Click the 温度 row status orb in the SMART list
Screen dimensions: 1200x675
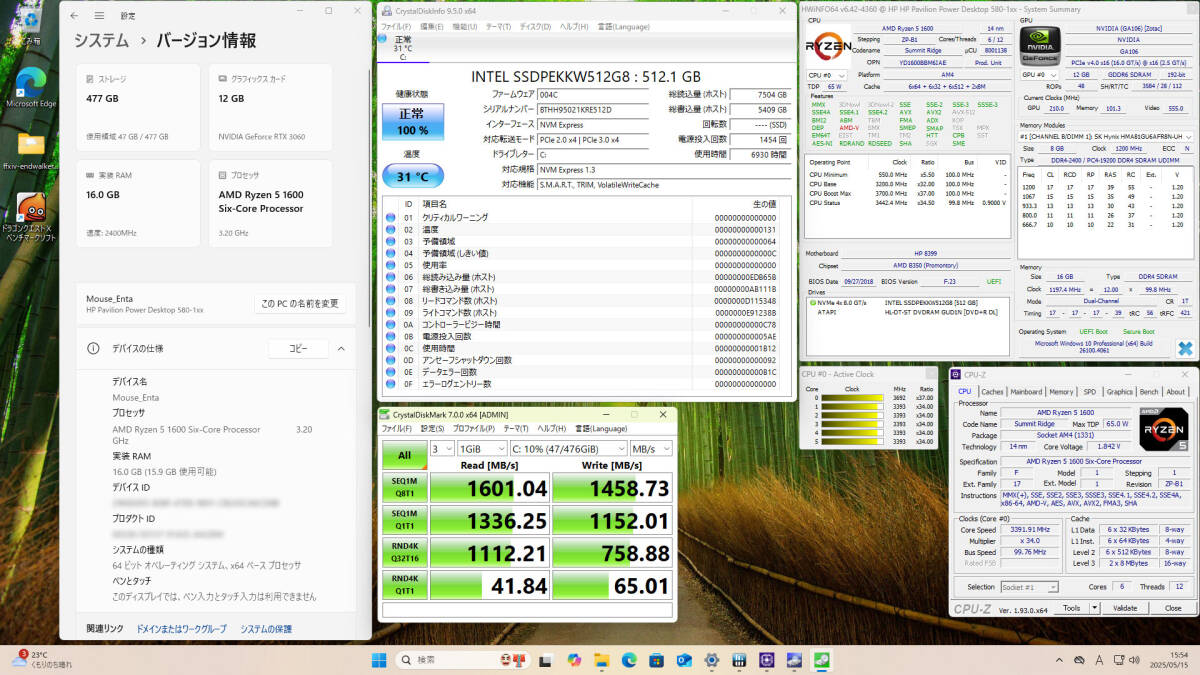point(391,229)
